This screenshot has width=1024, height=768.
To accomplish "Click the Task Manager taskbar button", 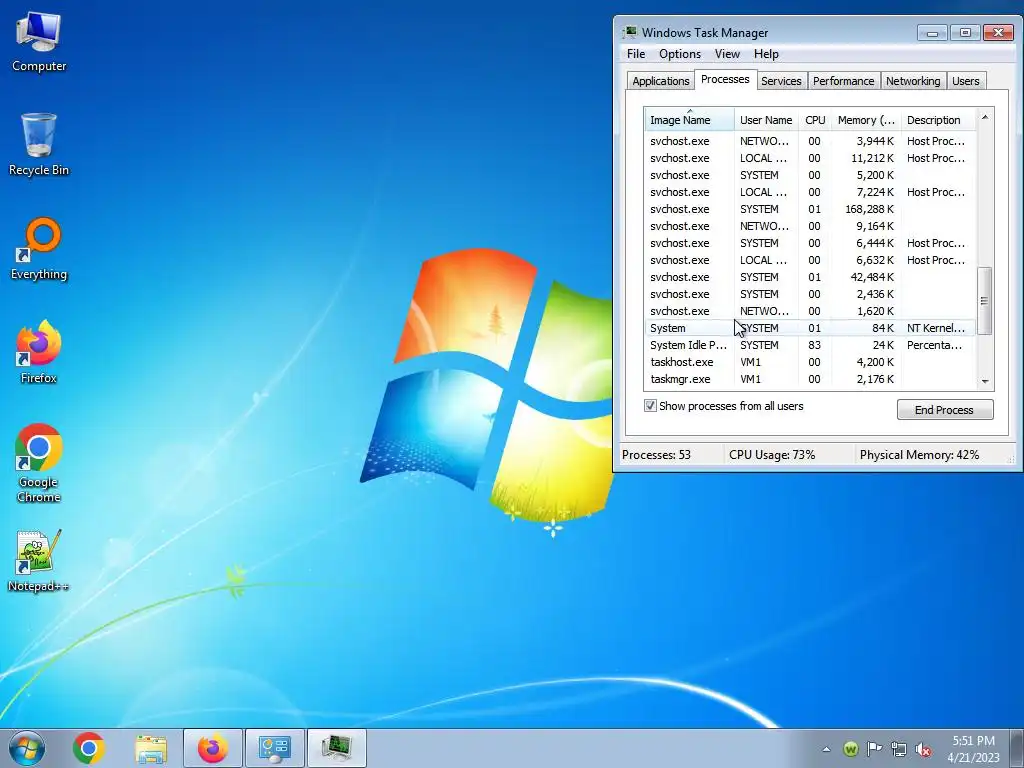I will click(x=336, y=748).
